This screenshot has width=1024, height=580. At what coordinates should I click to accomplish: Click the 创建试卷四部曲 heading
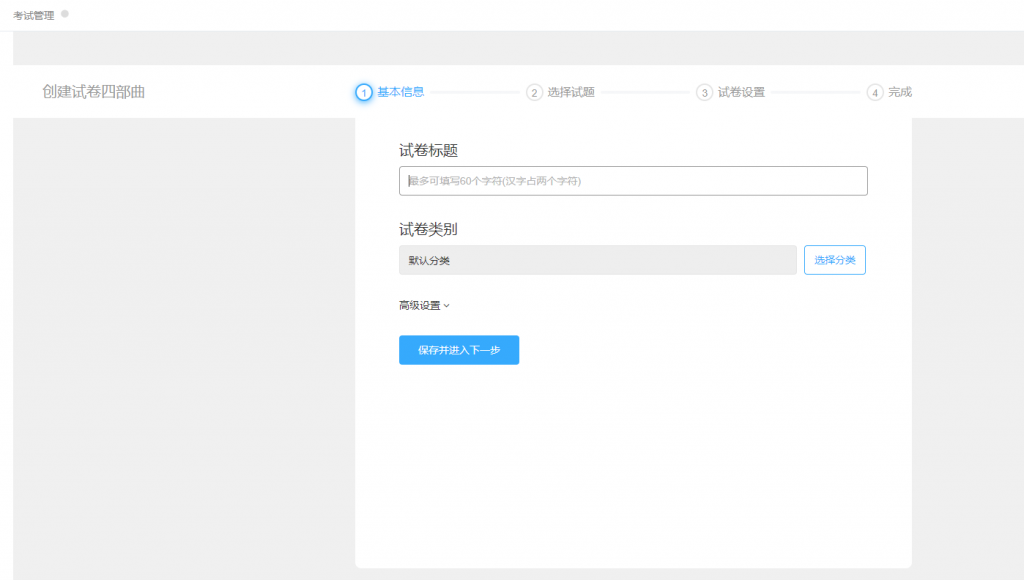coord(93,92)
